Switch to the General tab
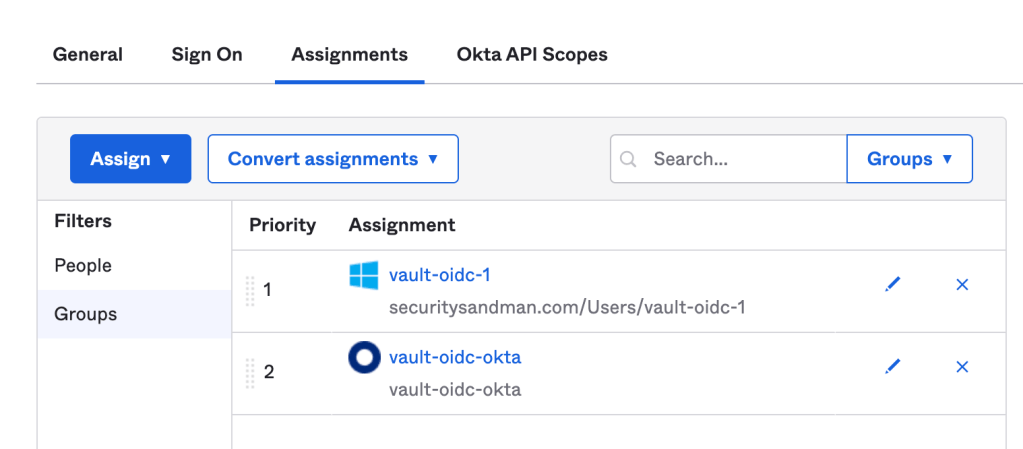Viewport: 1023px width, 449px height. click(88, 54)
